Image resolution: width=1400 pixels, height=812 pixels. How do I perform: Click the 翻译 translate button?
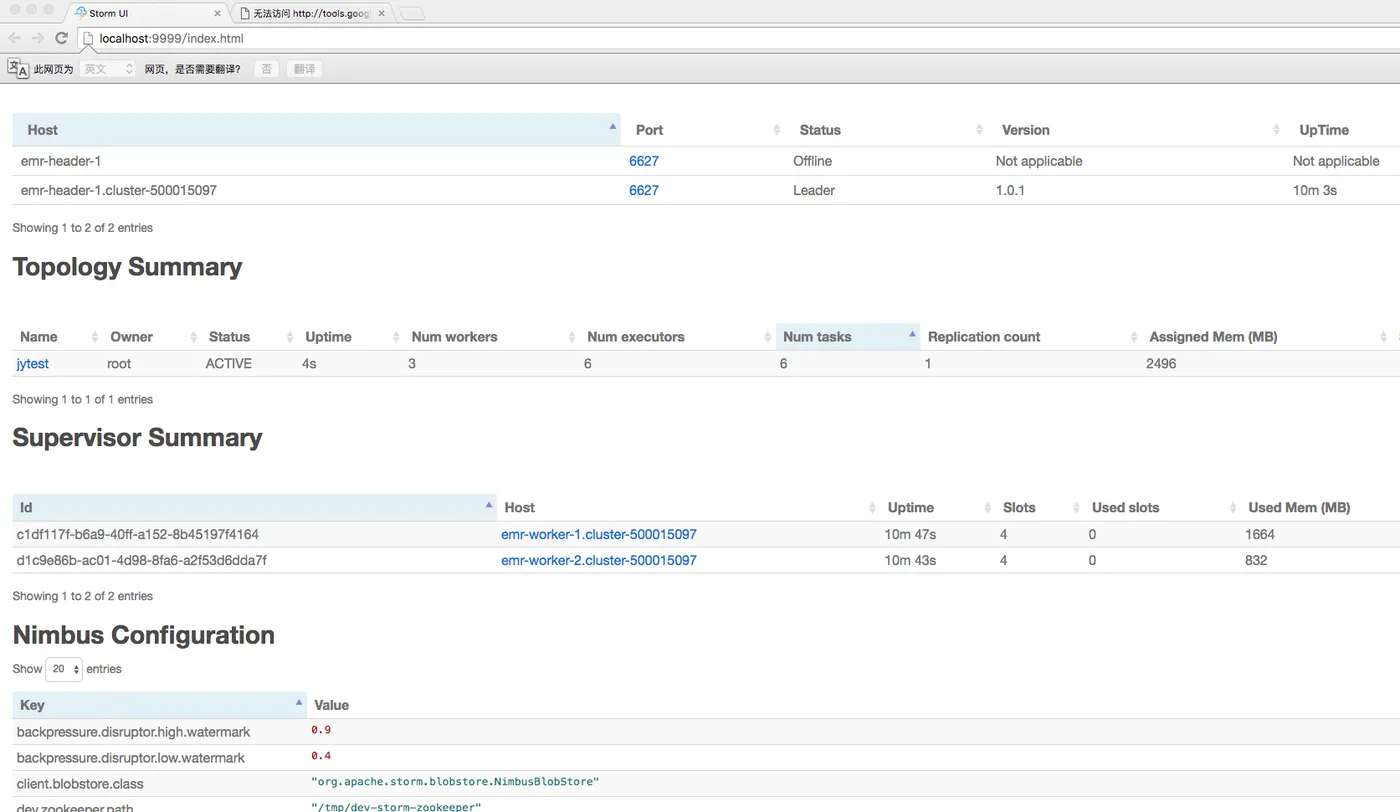304,69
